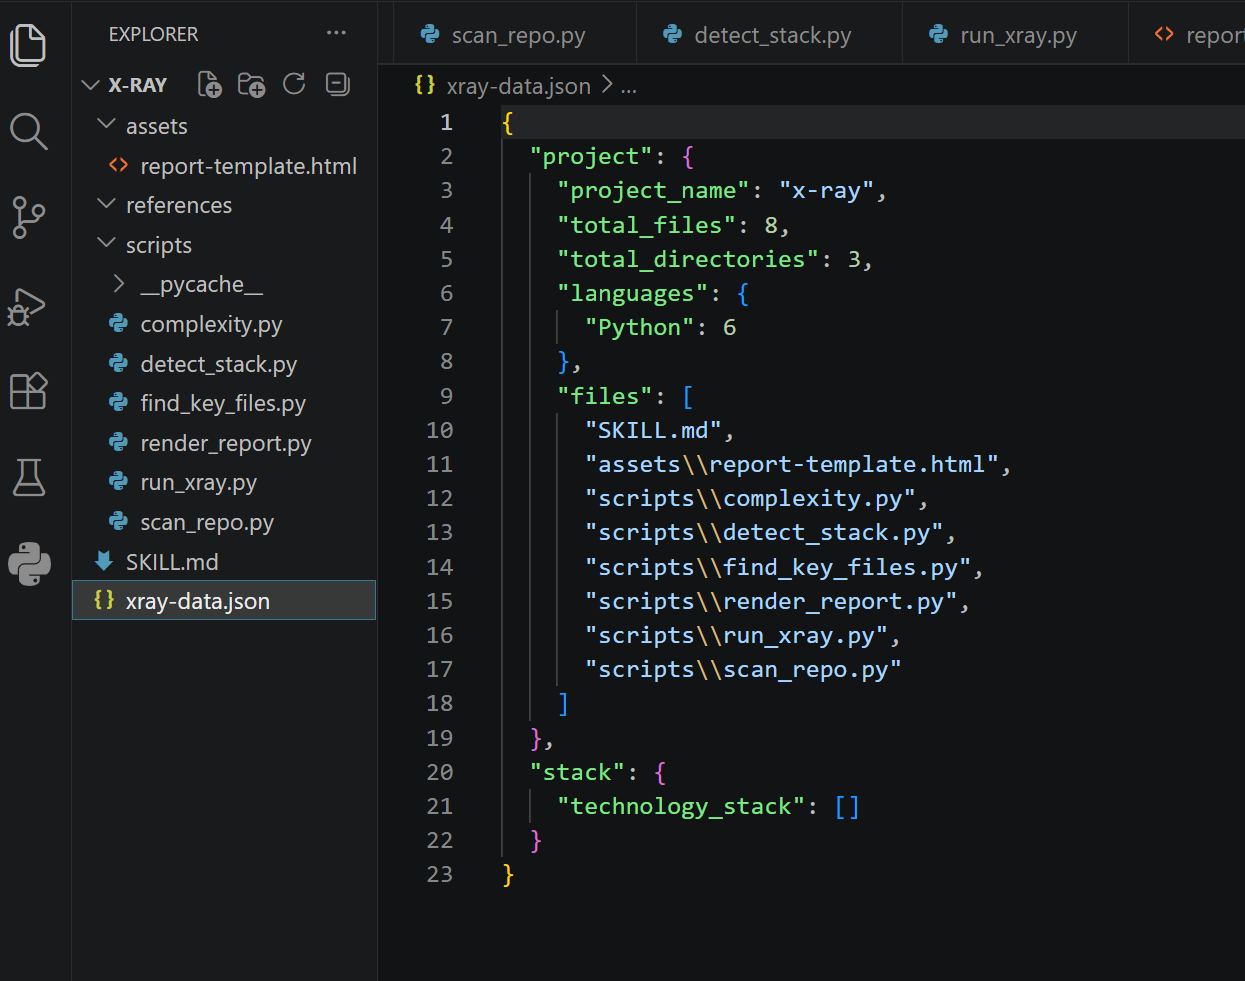
Task: Click the "stack" key on line 20
Action: [578, 772]
